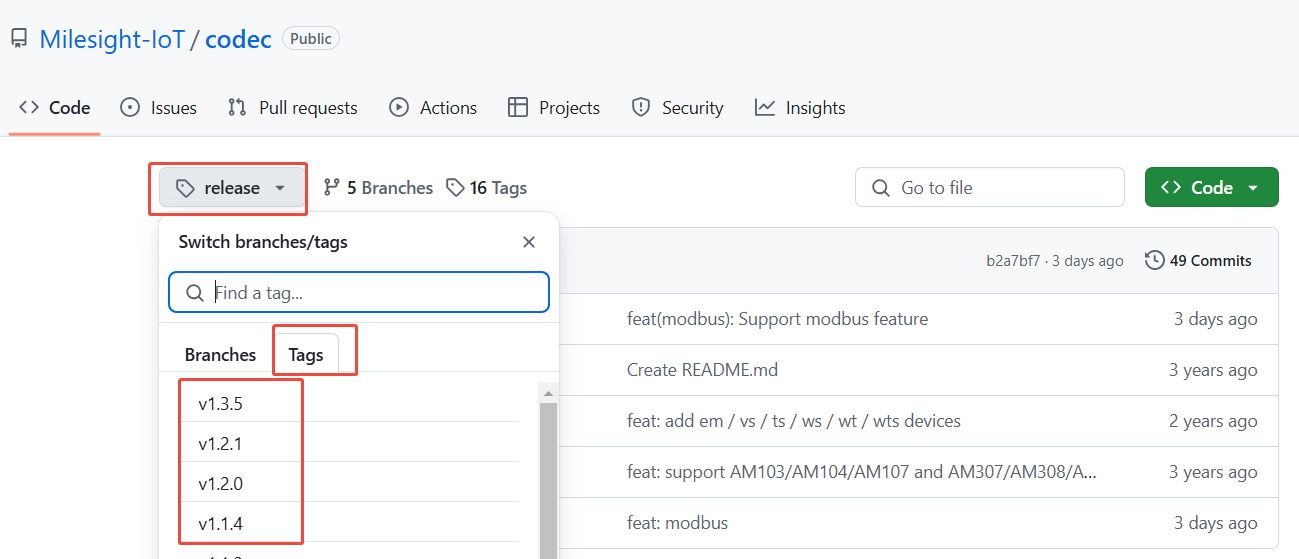Switch to the Code tab
Screen dimensions: 1299x559
[55, 107]
